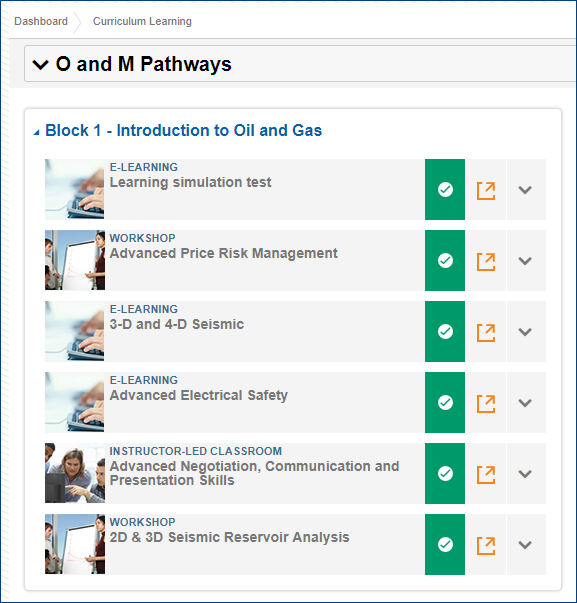Launch 2D & 3D Seismic Reservoir Analysis icon

[x=486, y=546]
